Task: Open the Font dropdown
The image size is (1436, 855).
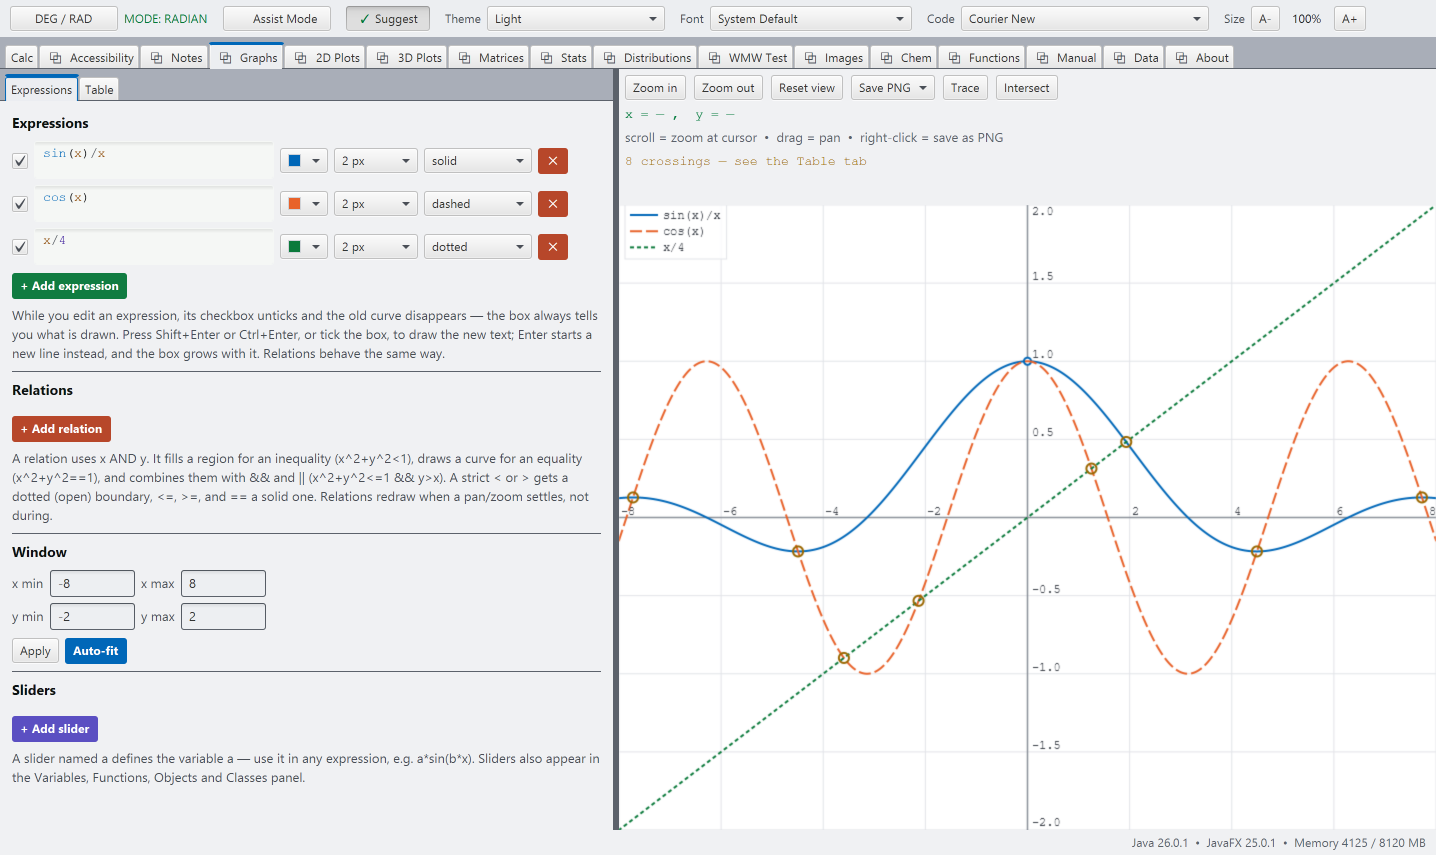Action: click(x=810, y=19)
